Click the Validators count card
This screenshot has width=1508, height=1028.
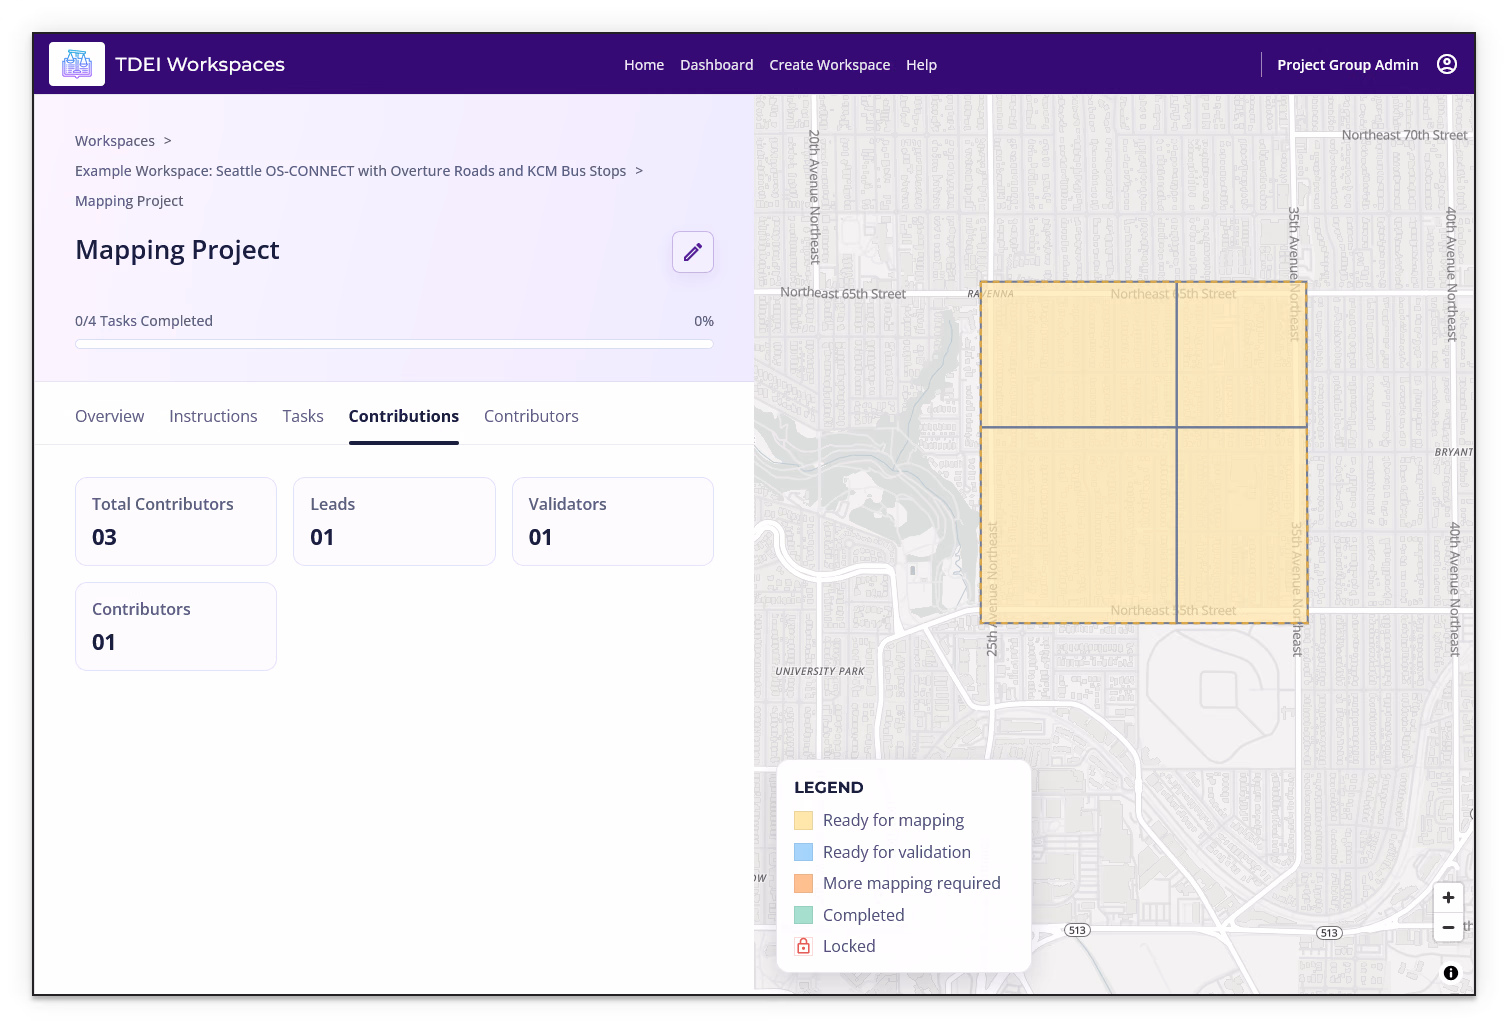(x=613, y=521)
